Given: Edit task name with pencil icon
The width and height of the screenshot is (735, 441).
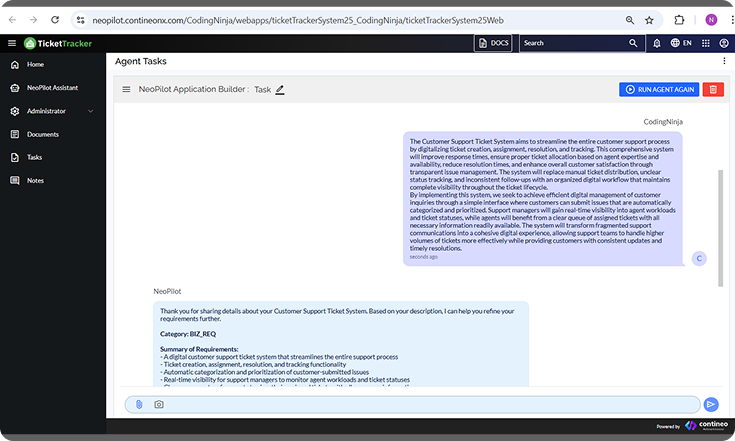Looking at the screenshot, I should (280, 90).
